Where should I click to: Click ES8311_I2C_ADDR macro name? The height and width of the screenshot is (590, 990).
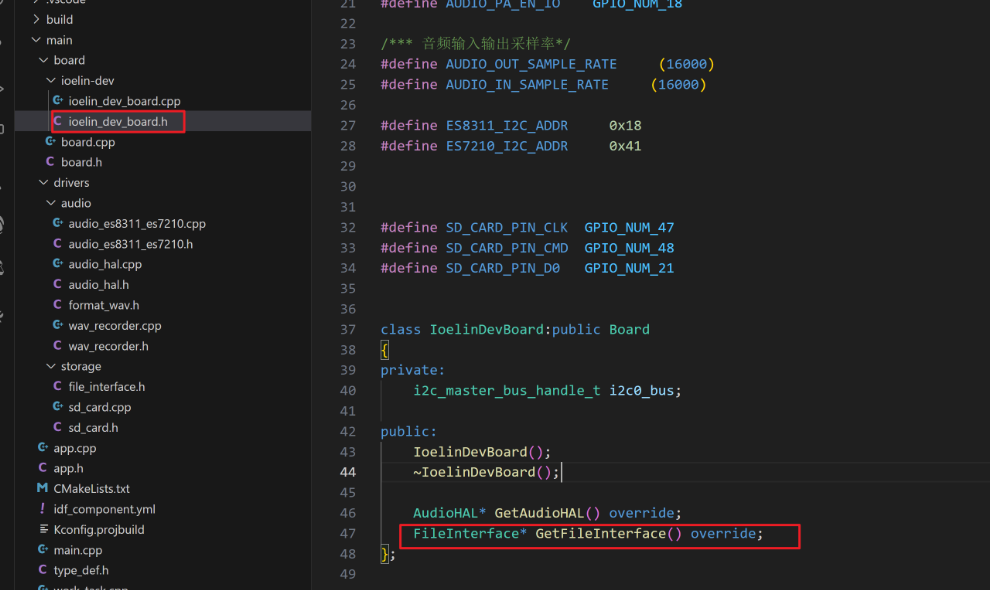(x=506, y=125)
